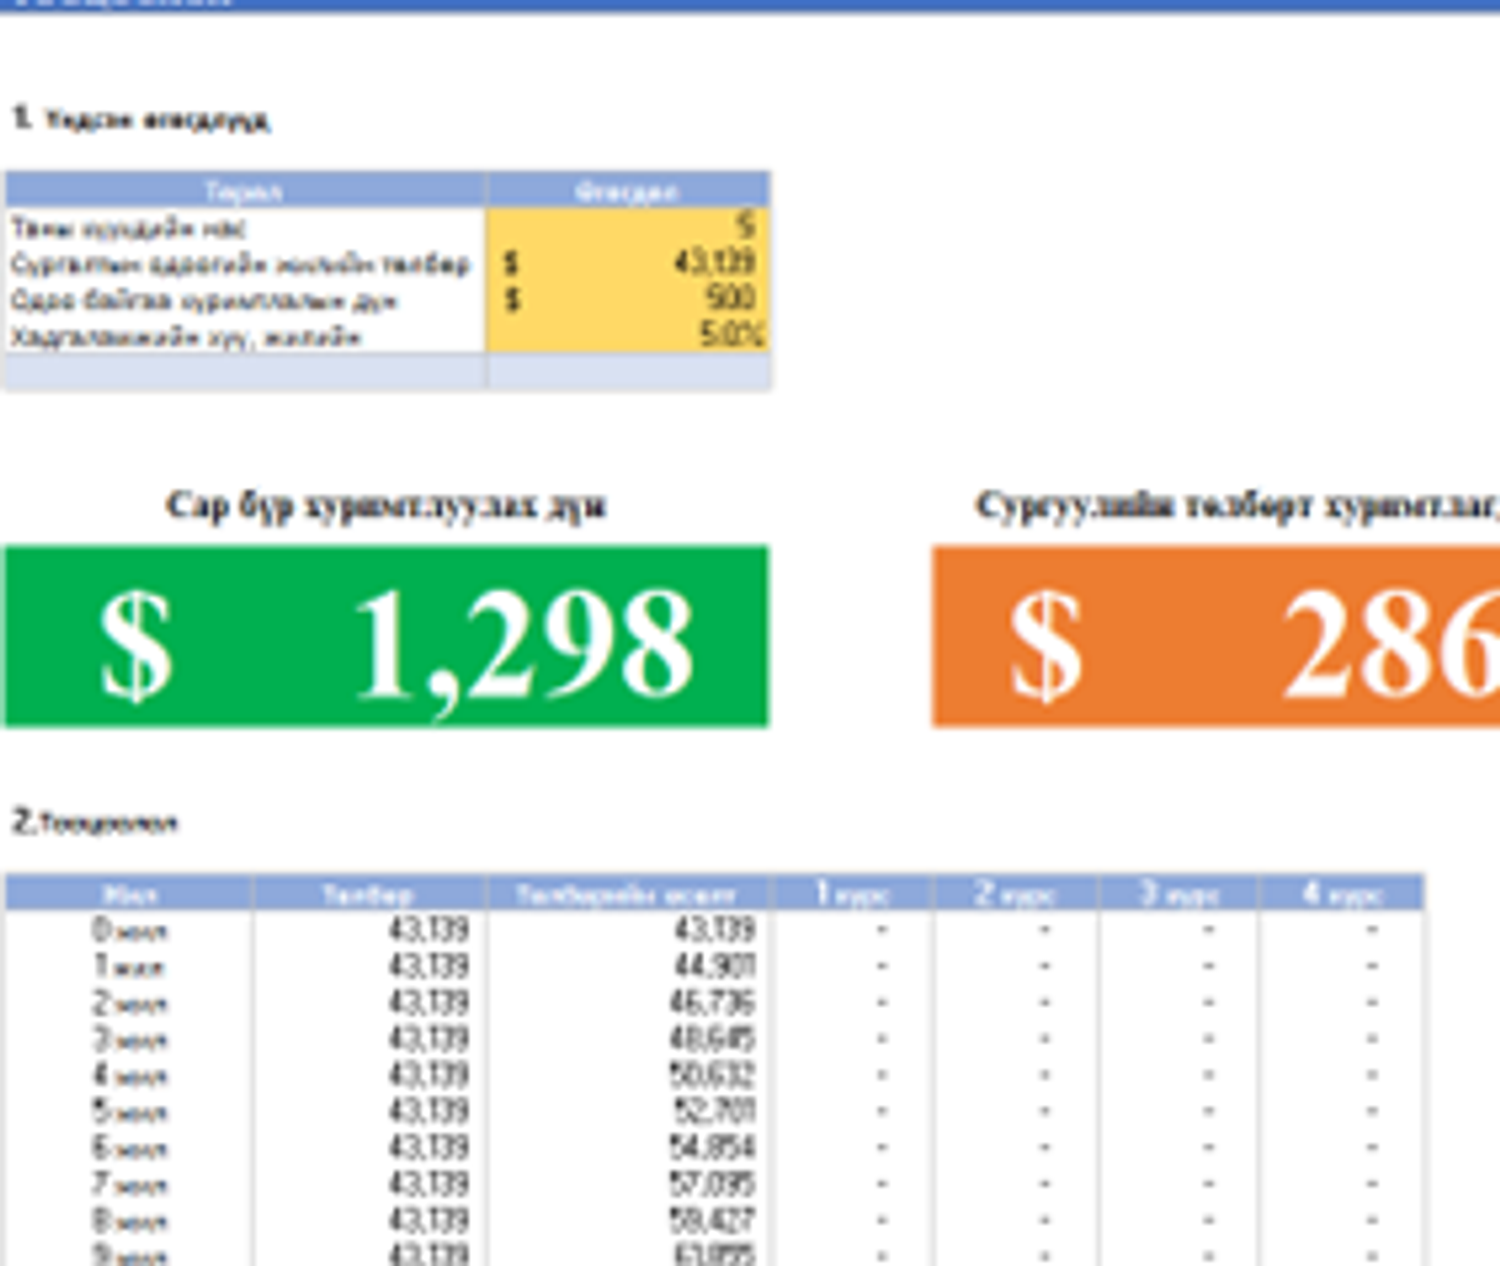This screenshot has width=1500, height=1266.
Task: Select the '2 курс' column header
Action: 1015,893
